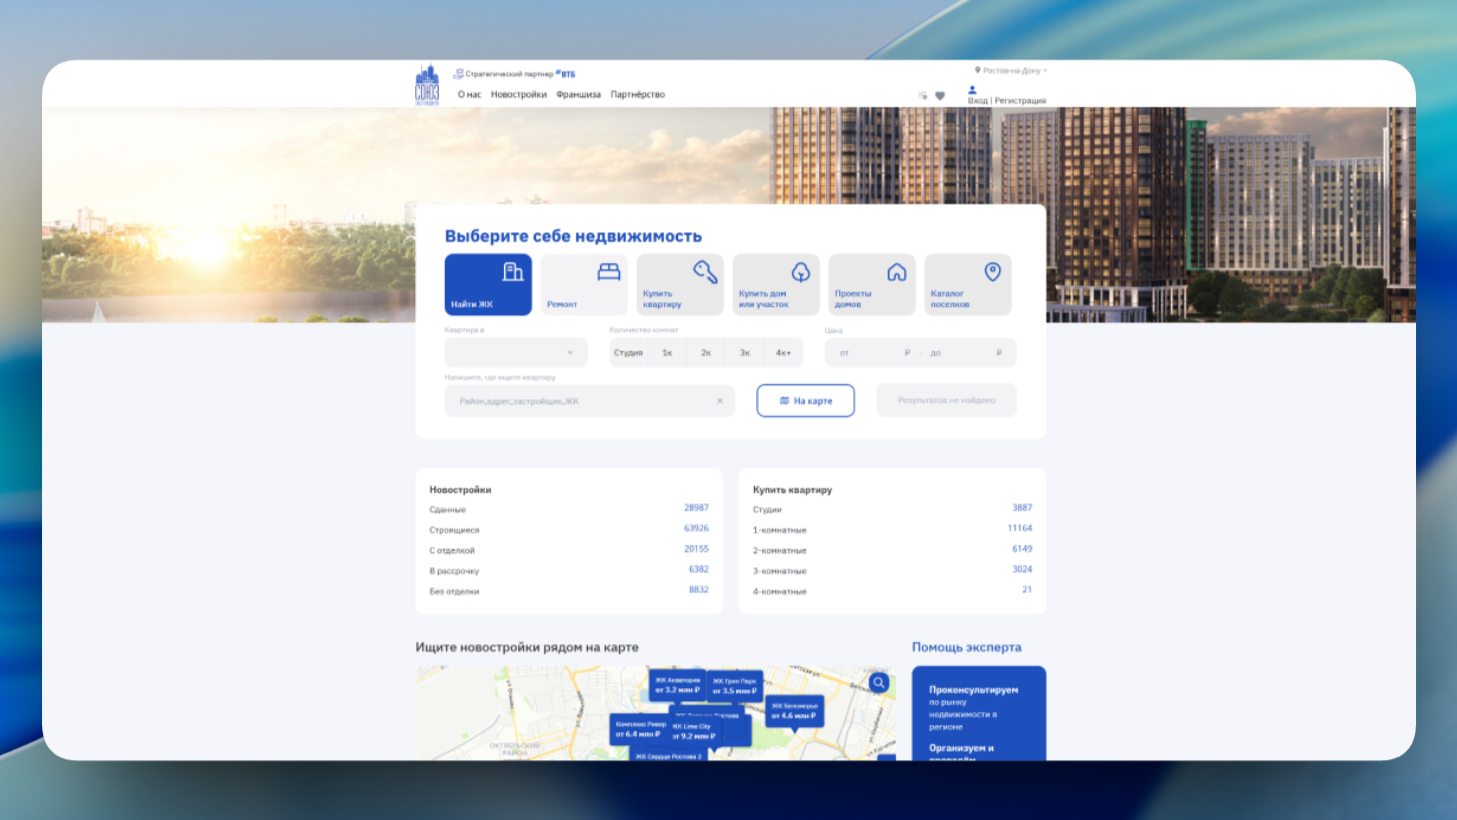Screen dimensions: 1457x820
Task: Click the Помощь эксперта heading link
Action: (966, 647)
